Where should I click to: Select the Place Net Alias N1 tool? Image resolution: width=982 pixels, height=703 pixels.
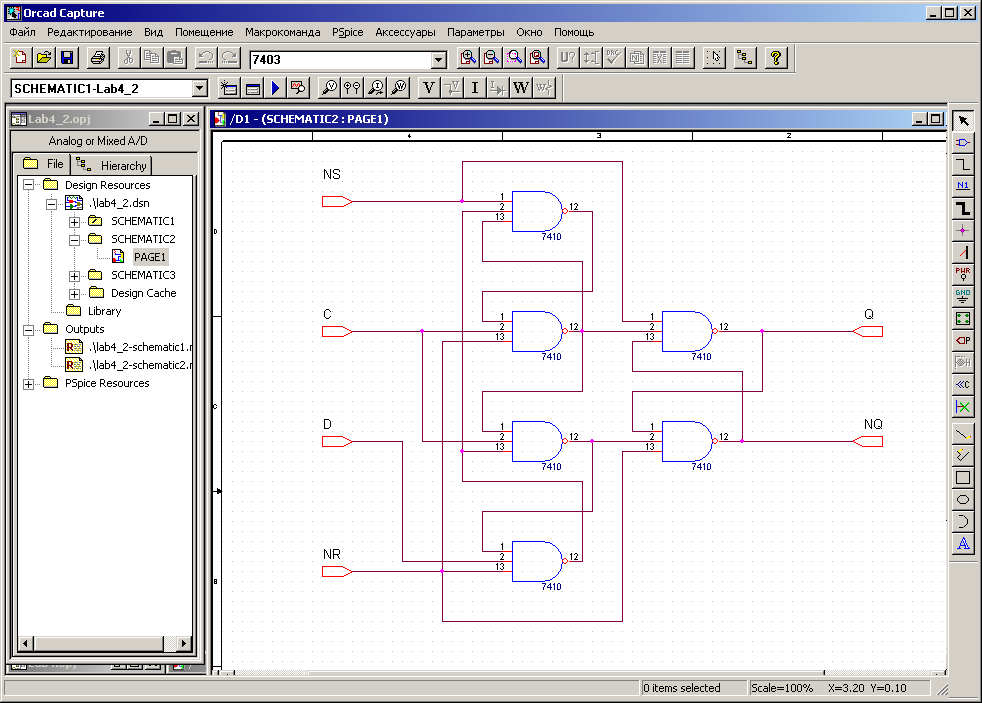963,186
